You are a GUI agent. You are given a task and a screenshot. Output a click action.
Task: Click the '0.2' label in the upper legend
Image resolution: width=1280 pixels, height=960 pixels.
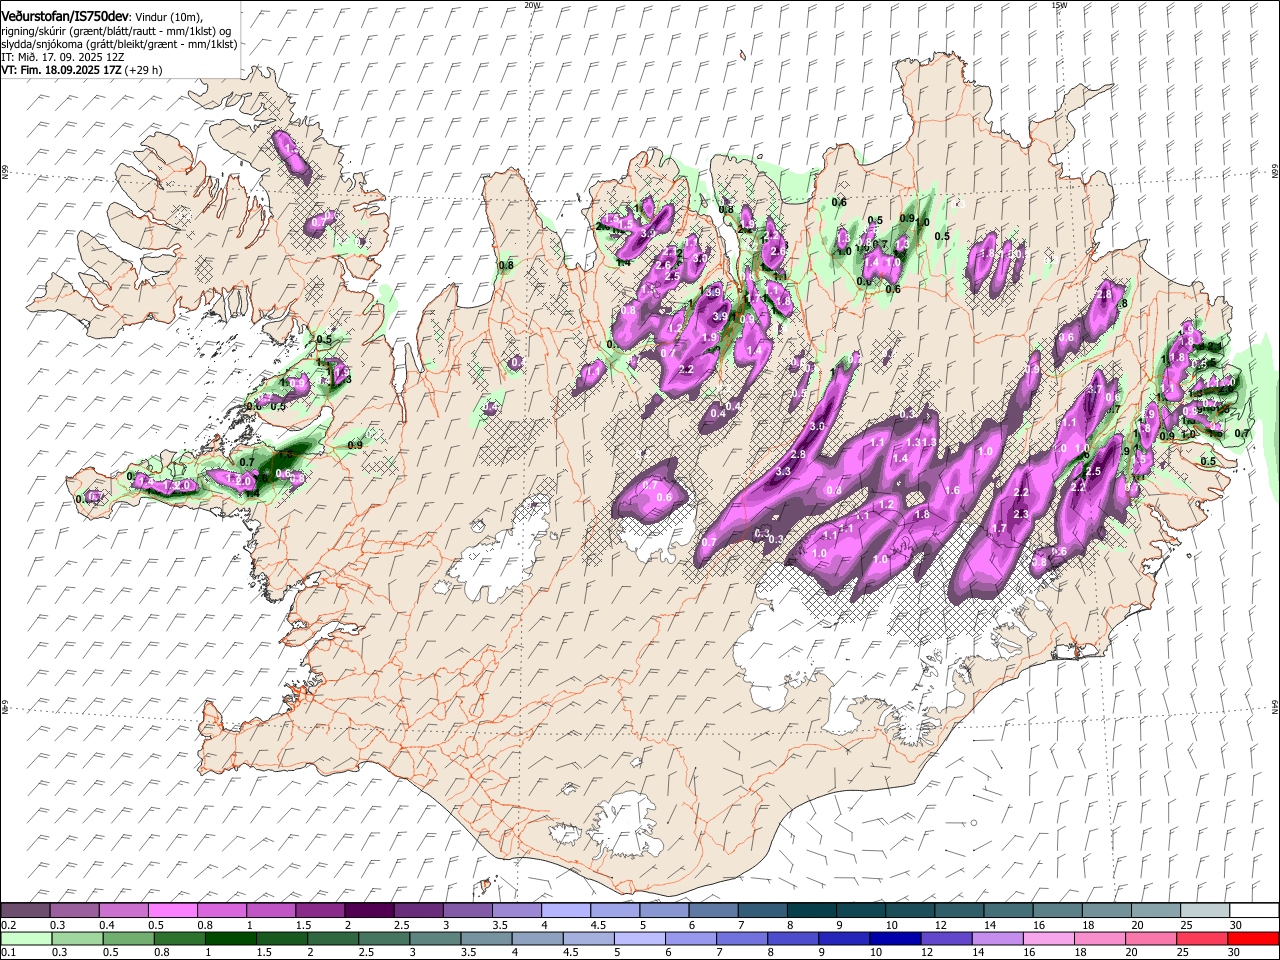coord(7,925)
